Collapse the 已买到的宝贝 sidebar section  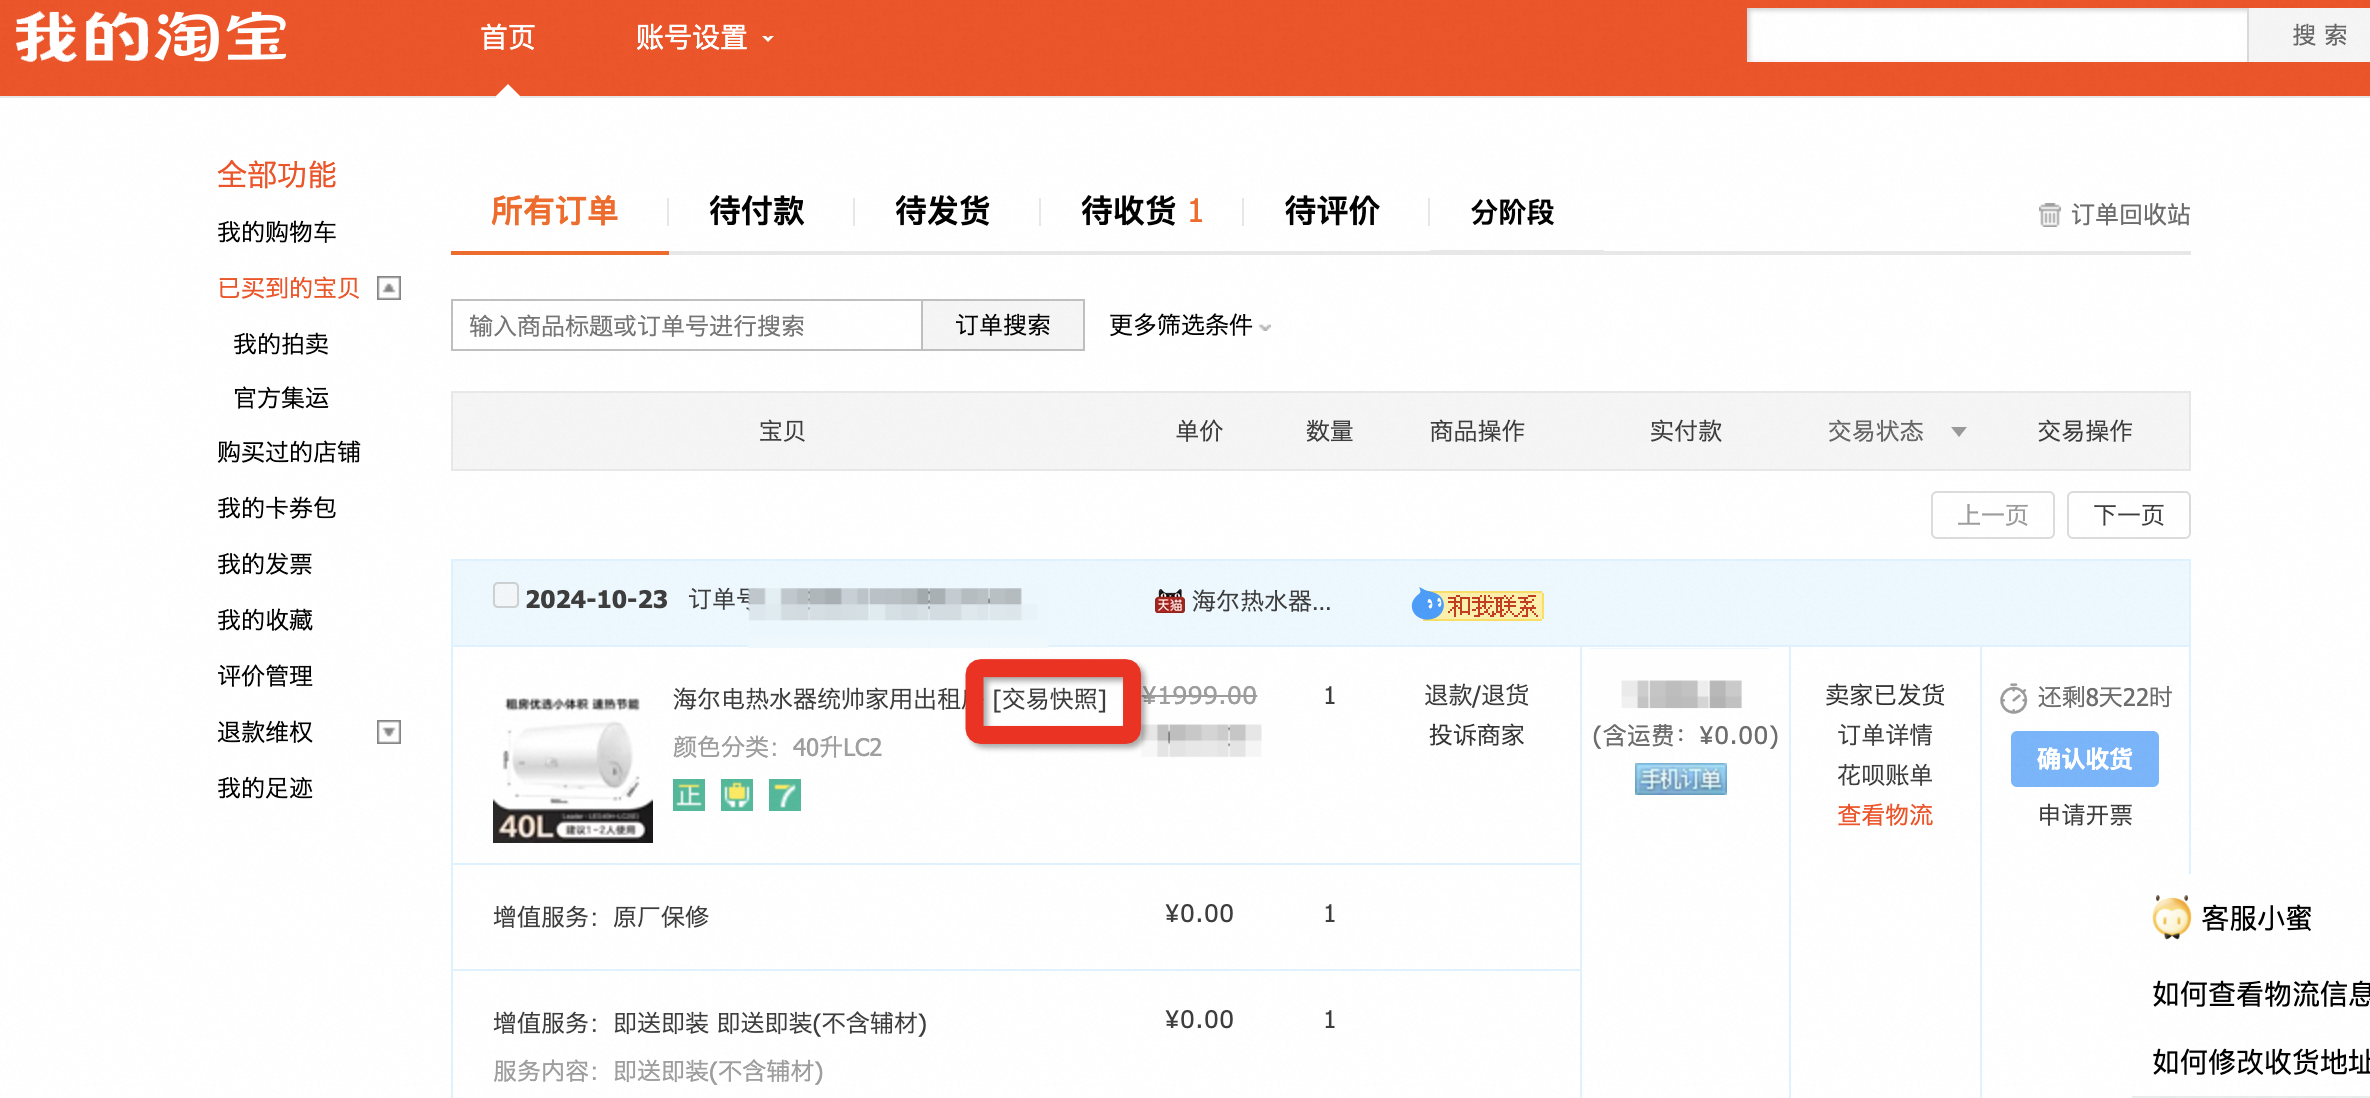(389, 289)
